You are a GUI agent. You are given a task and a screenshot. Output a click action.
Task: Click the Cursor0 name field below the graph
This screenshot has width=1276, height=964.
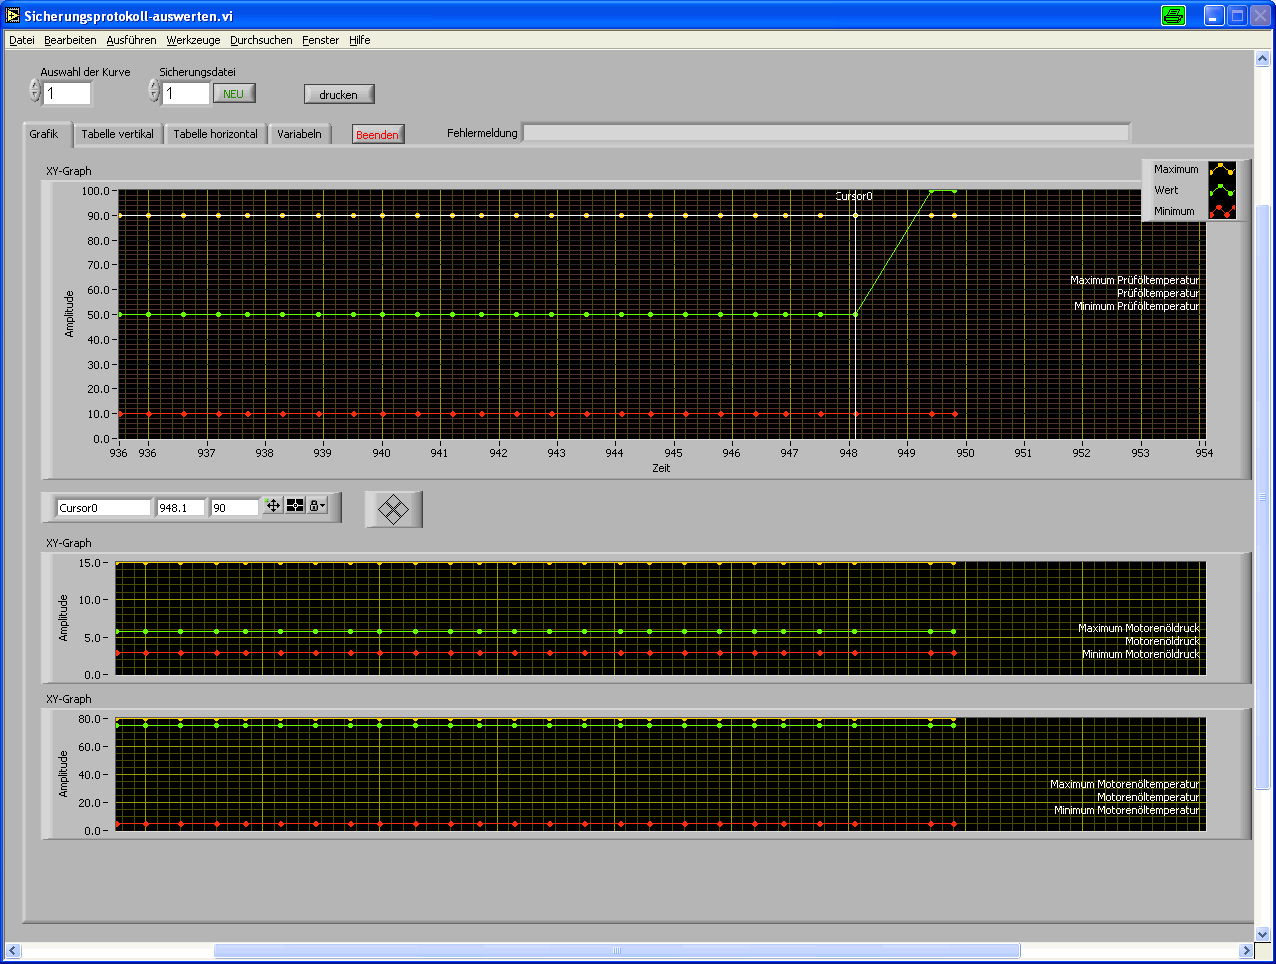pyautogui.click(x=103, y=508)
